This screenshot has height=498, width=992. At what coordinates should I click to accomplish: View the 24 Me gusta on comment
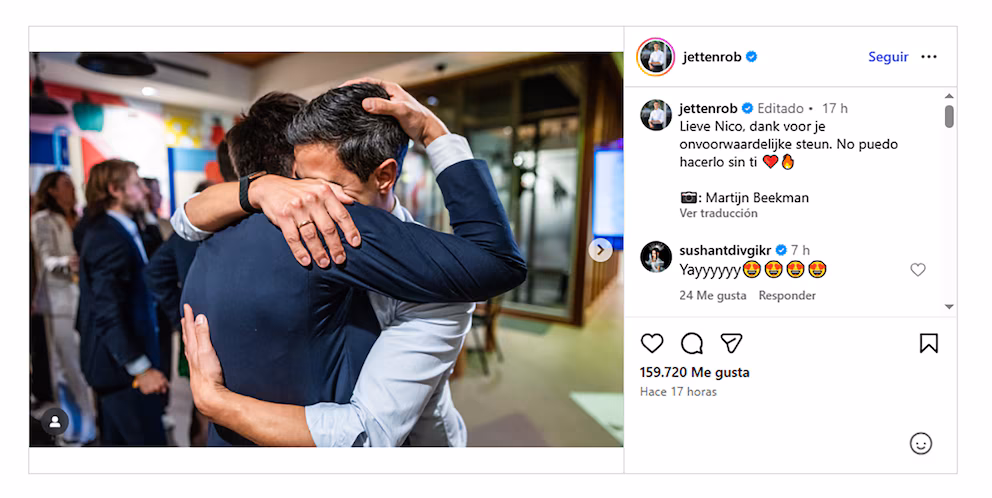712,296
